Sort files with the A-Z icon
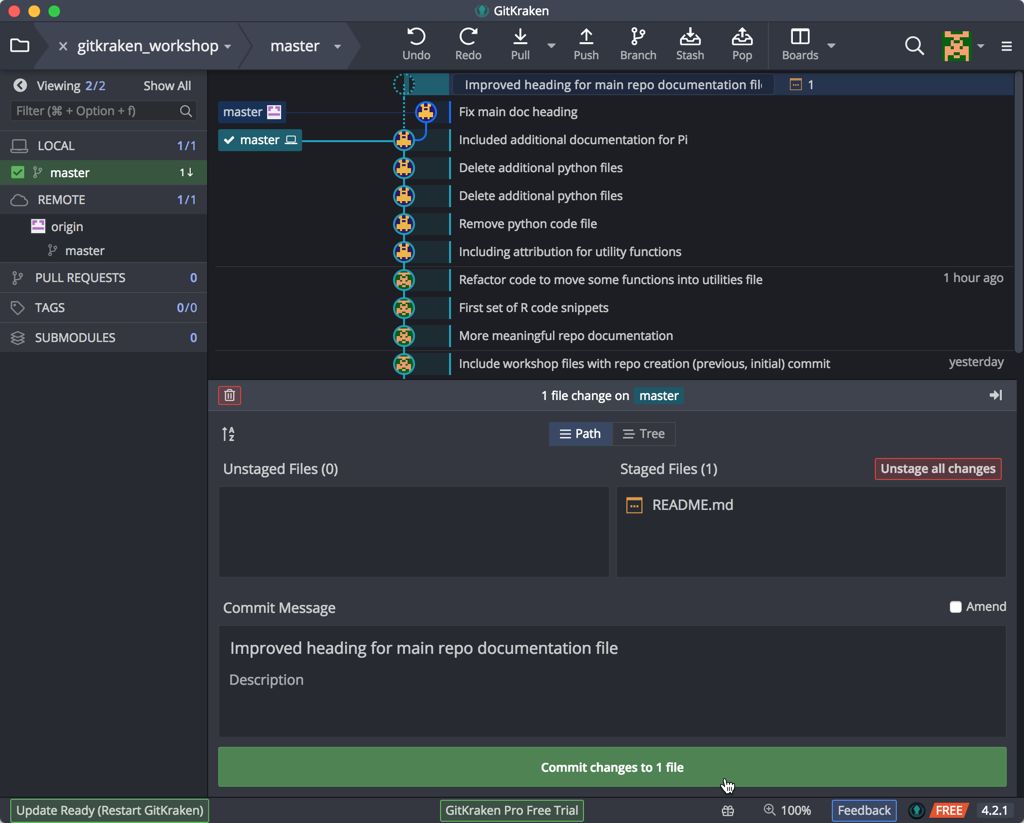 click(x=229, y=434)
